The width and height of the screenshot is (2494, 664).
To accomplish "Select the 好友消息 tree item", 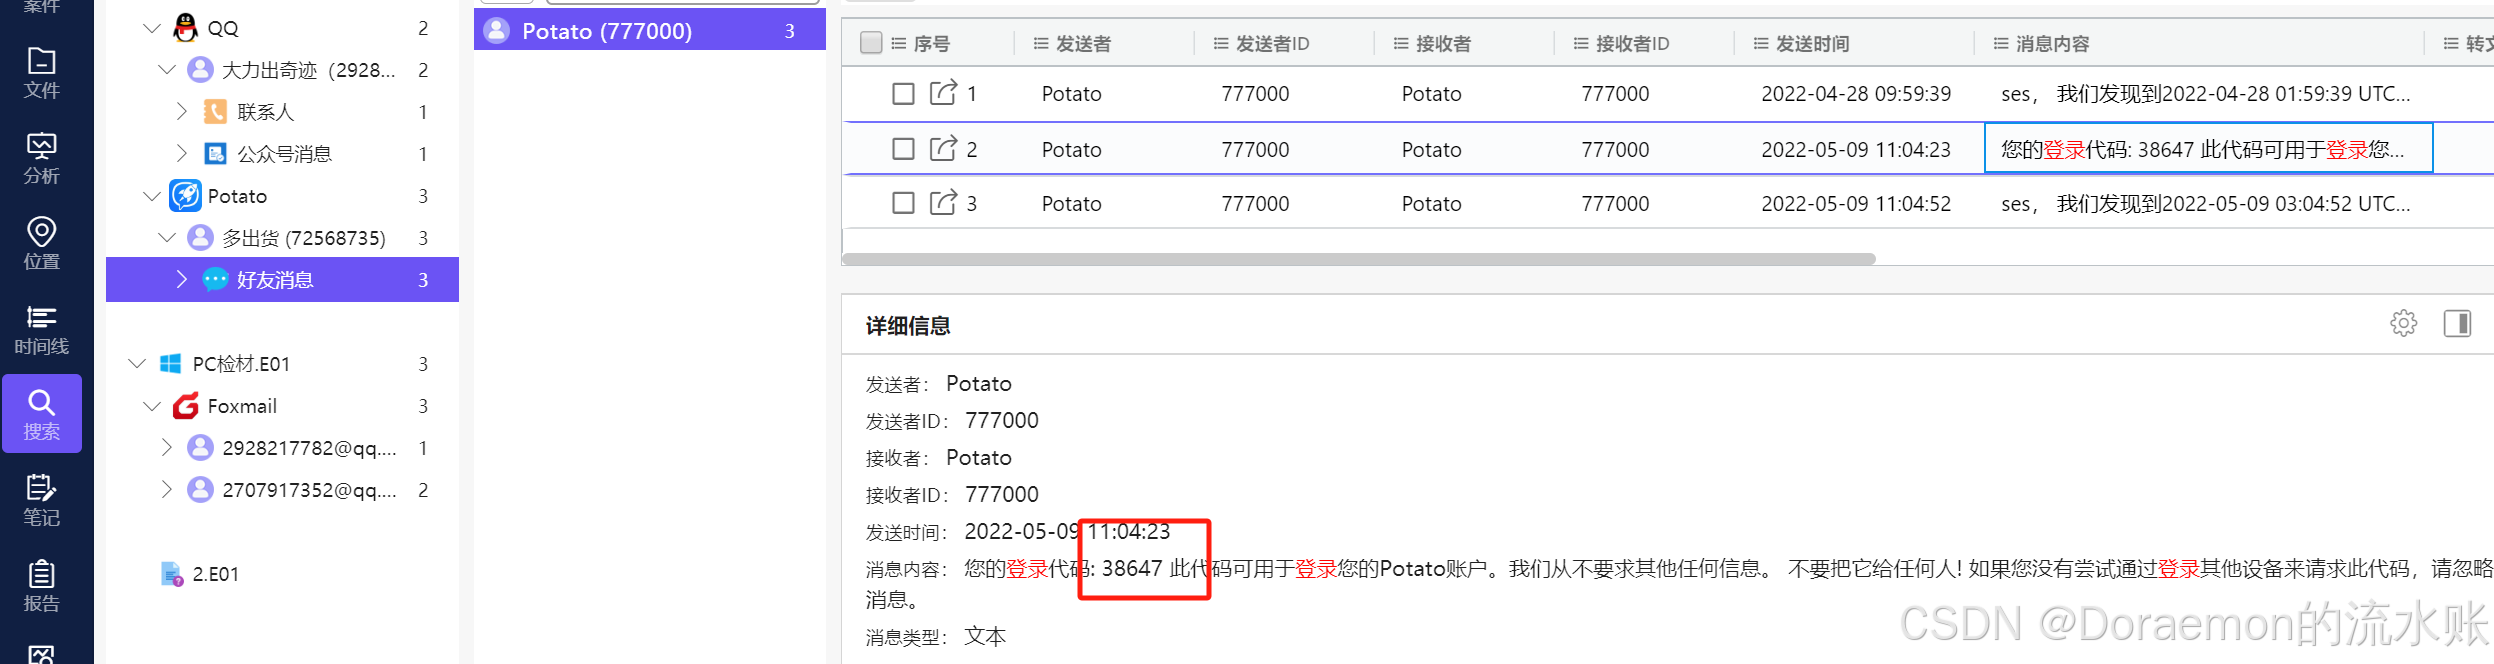I will click(x=282, y=279).
